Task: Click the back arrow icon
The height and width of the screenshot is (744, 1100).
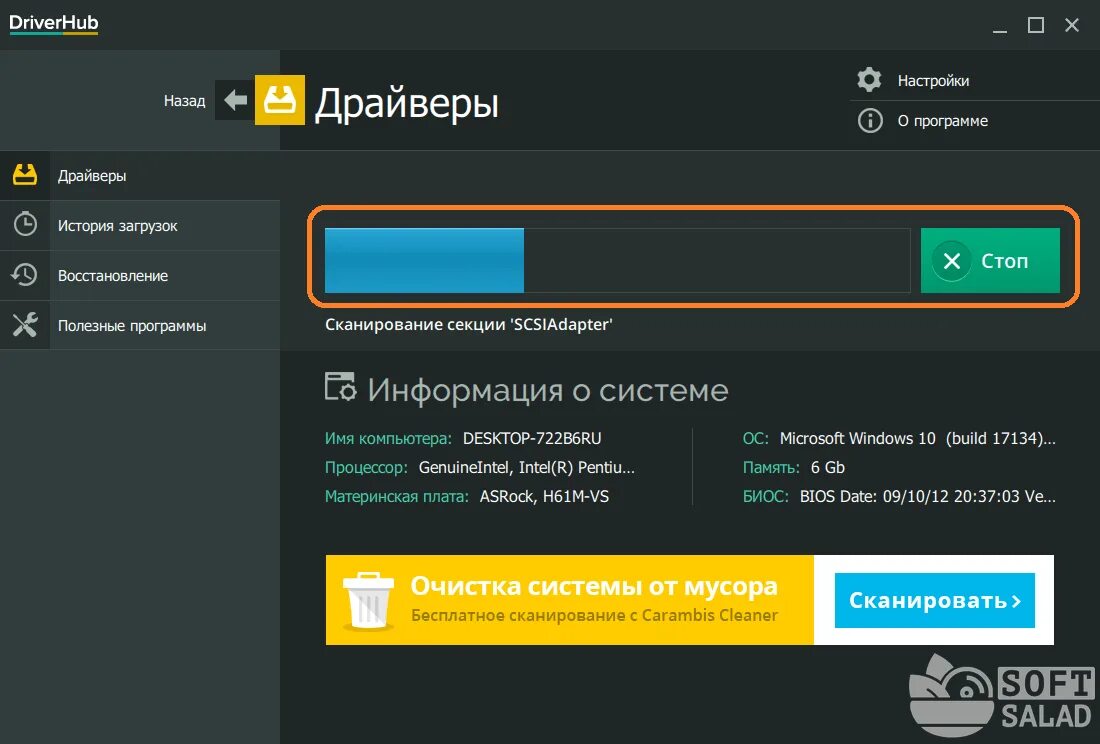Action: point(235,100)
